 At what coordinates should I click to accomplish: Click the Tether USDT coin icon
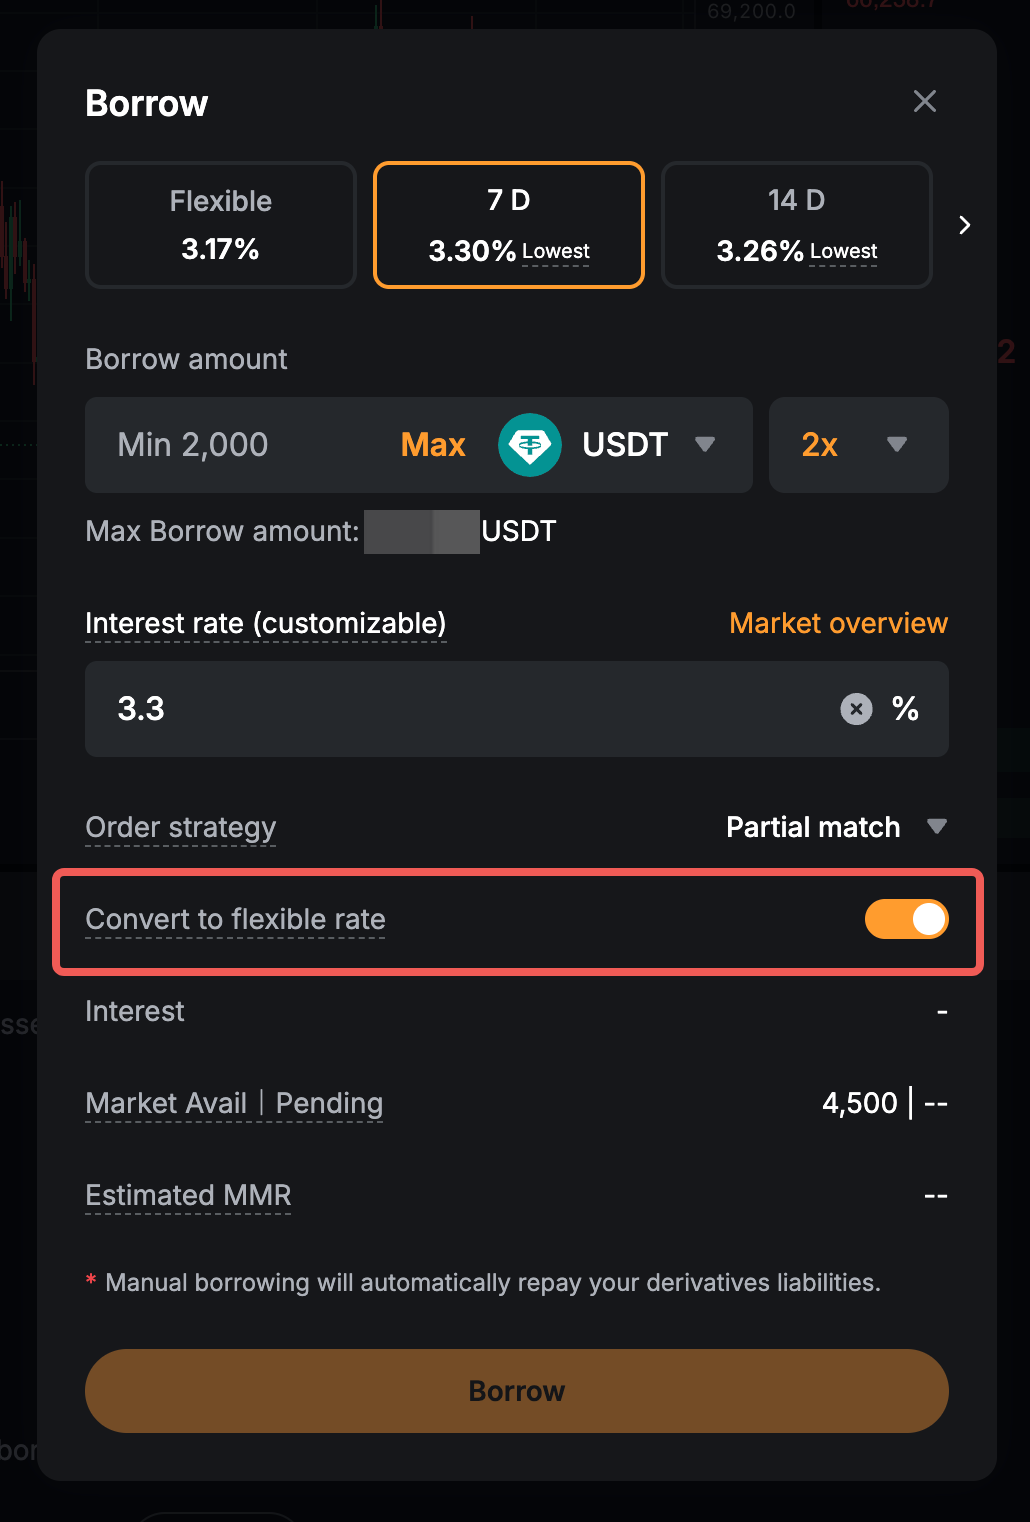point(529,445)
